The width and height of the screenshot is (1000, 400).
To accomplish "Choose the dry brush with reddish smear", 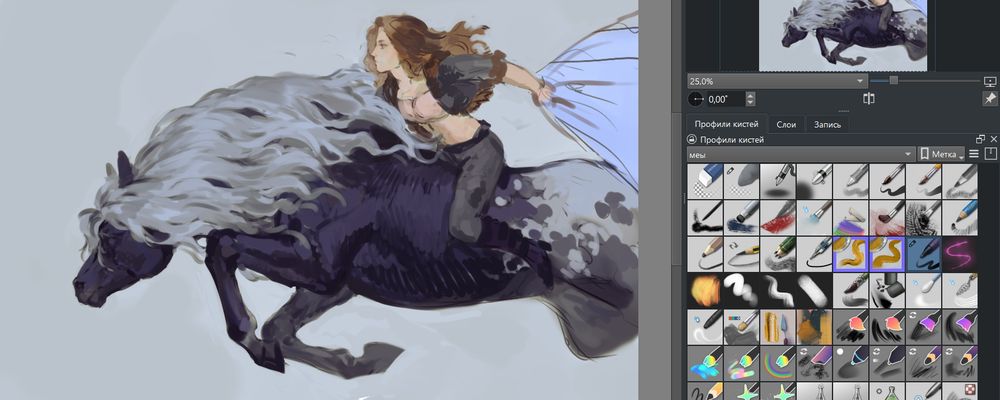I will [887, 218].
